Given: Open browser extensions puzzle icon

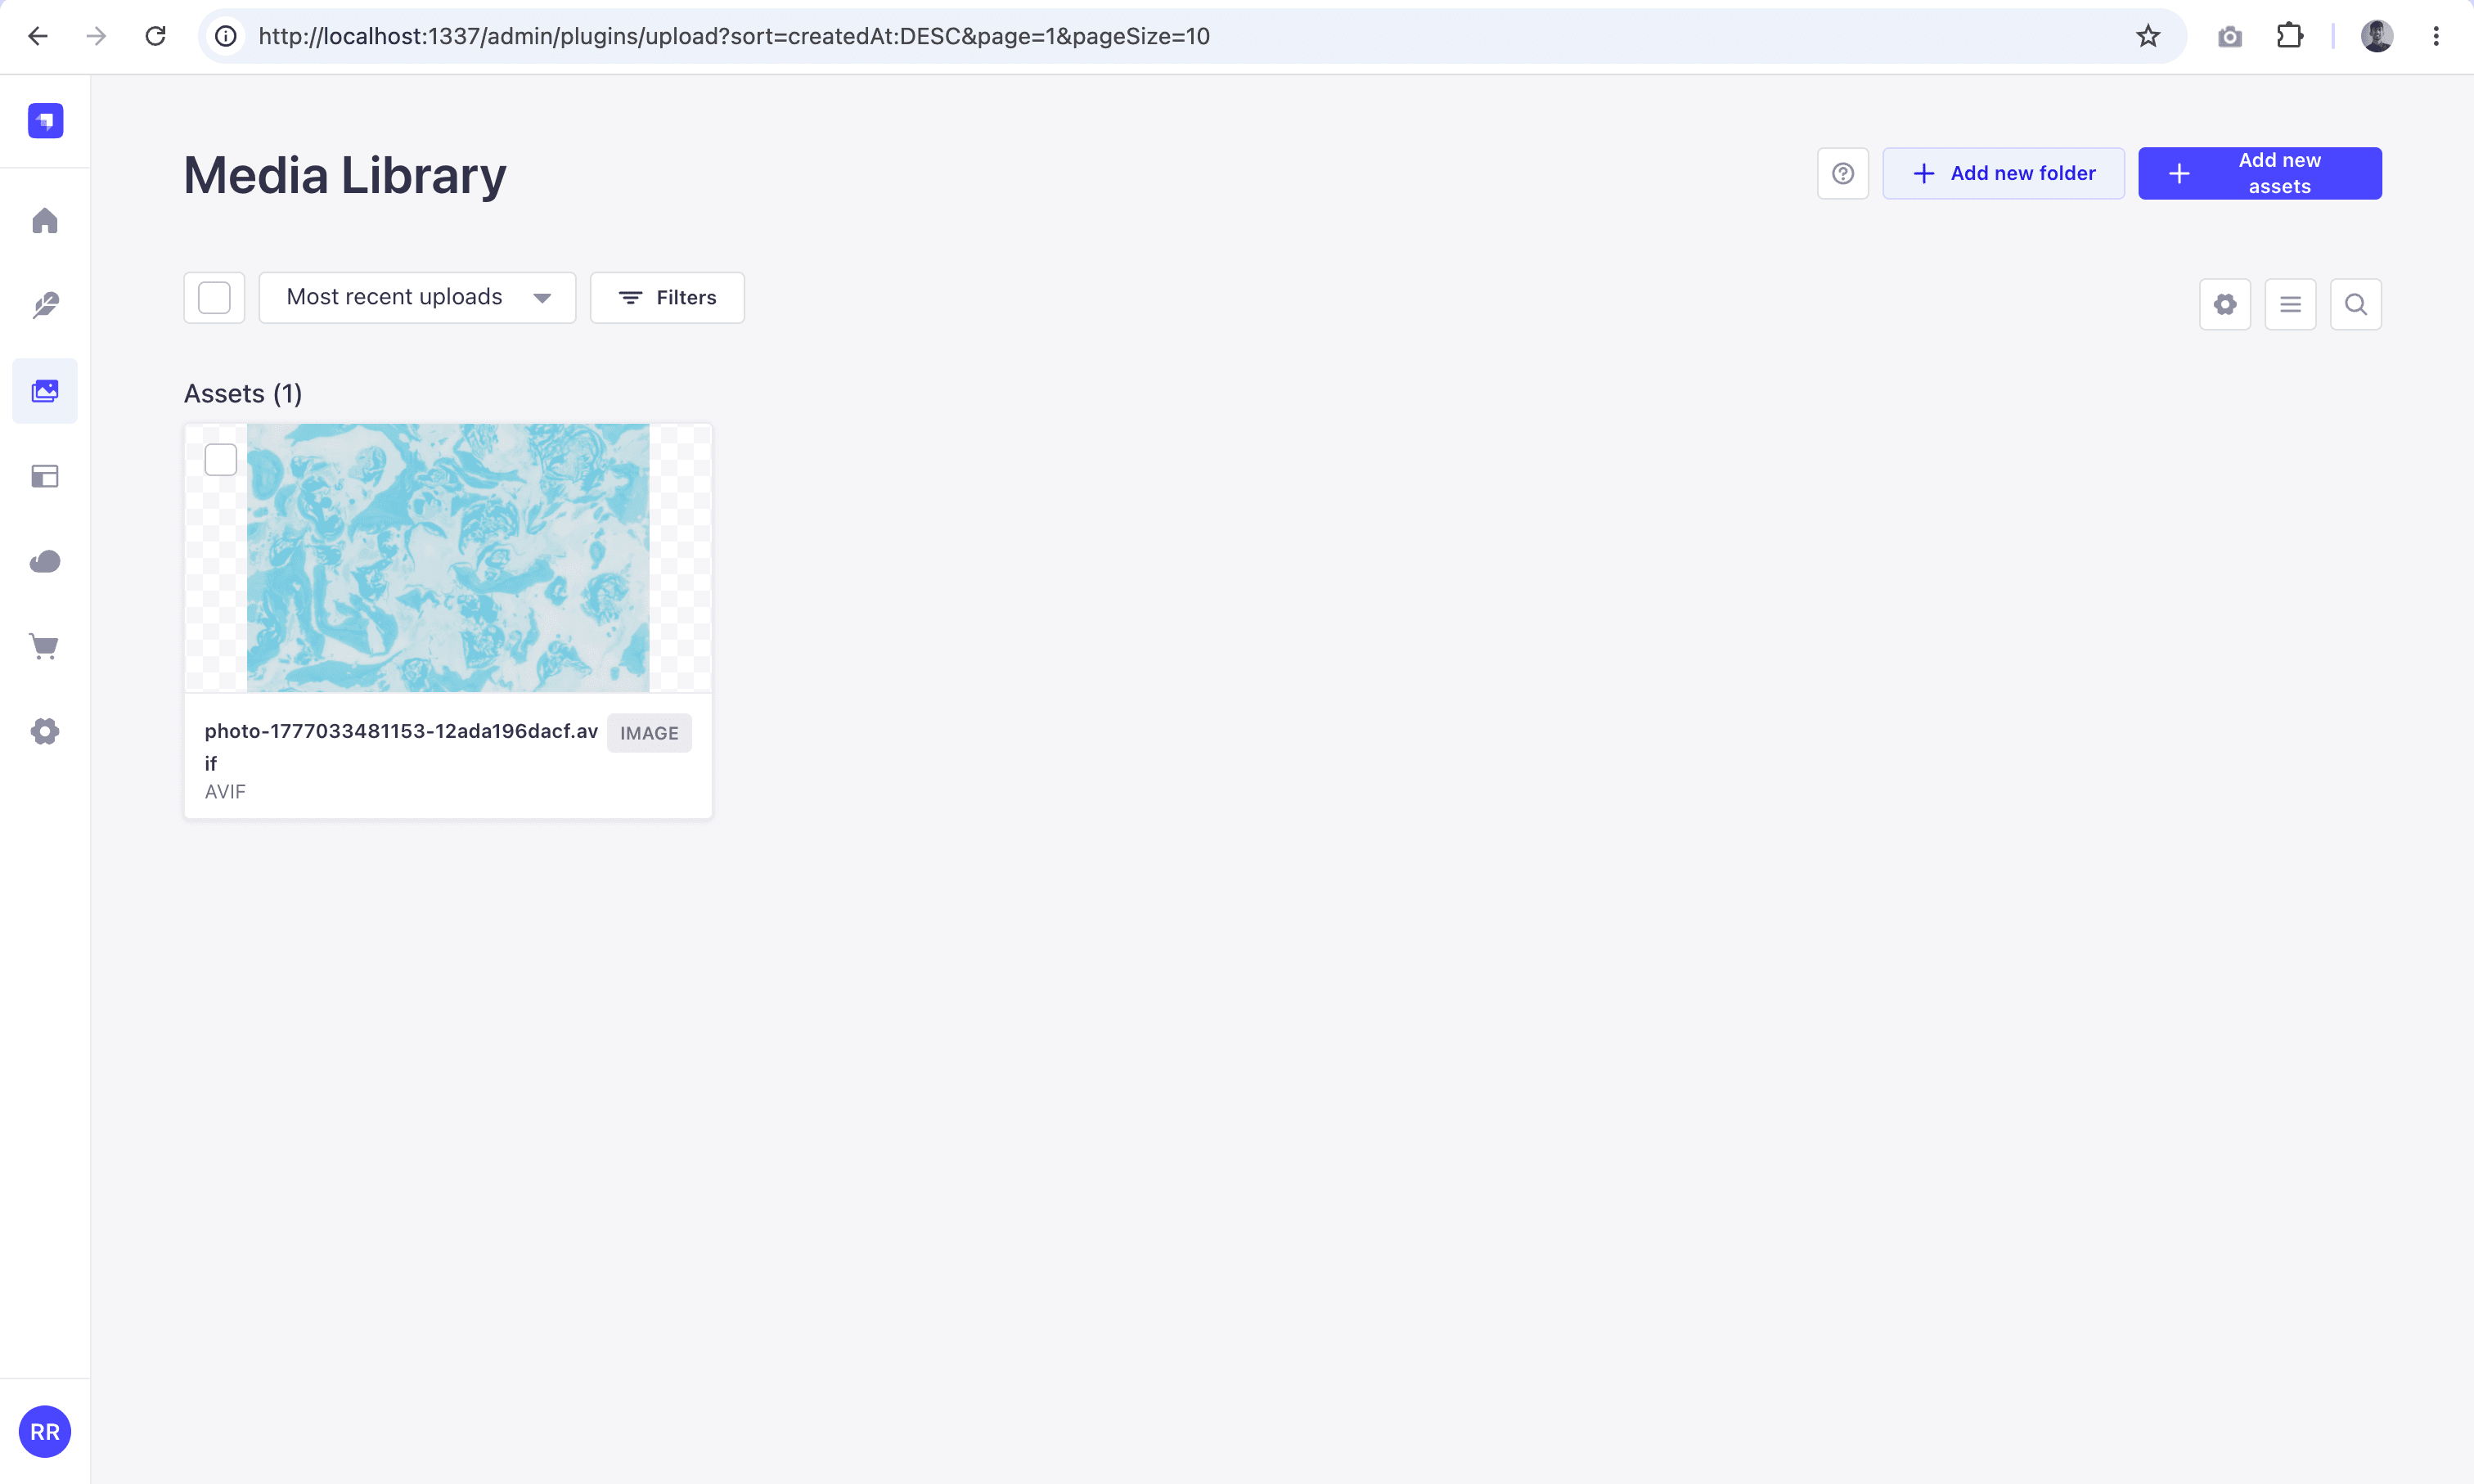Looking at the screenshot, I should (x=2290, y=36).
